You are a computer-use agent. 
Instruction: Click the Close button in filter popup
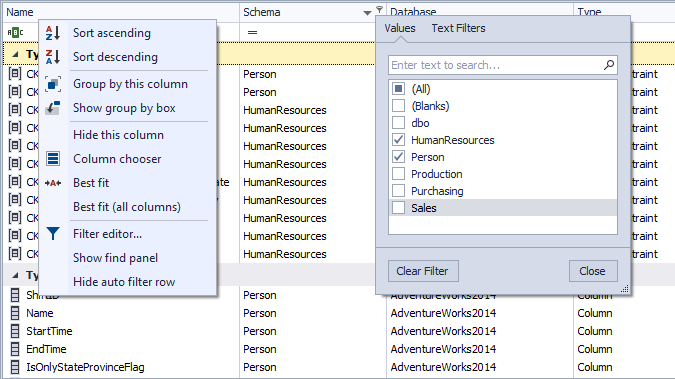pos(593,271)
